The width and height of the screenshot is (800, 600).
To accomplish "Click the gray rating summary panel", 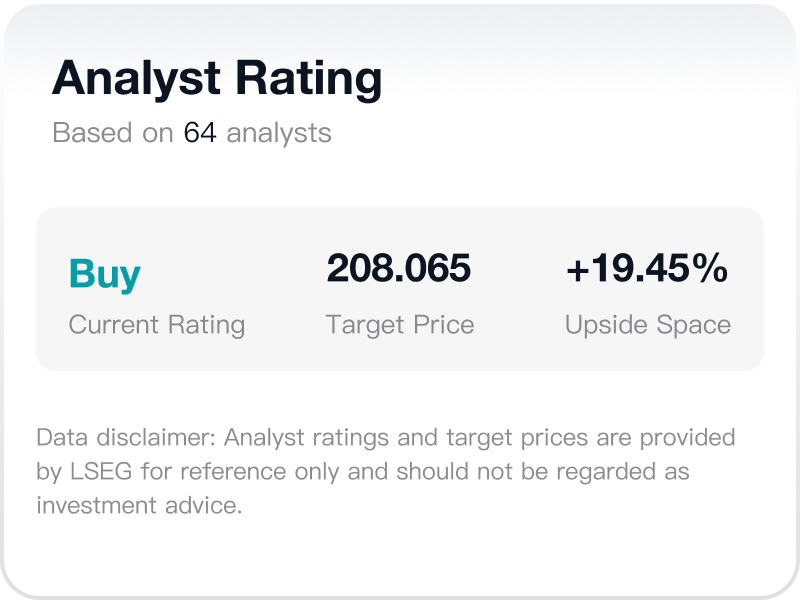I will pyautogui.click(x=400, y=289).
